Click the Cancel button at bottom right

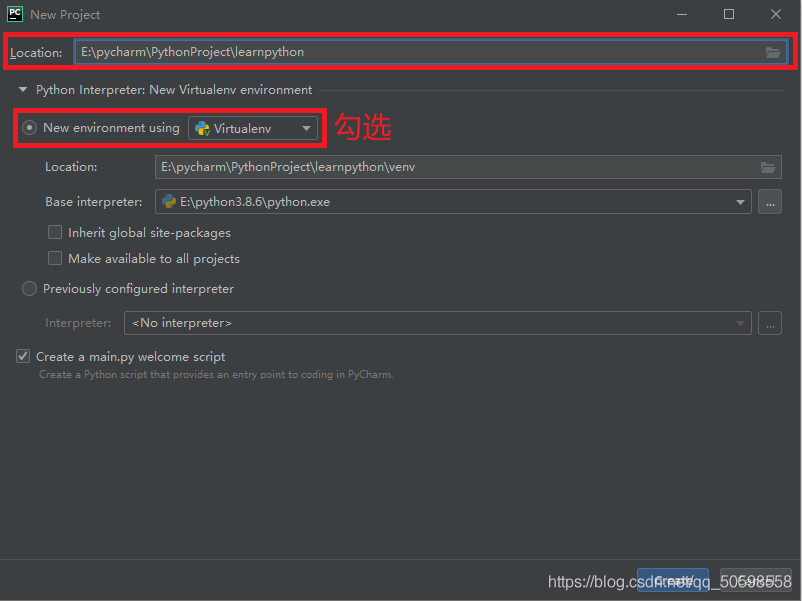click(x=755, y=580)
